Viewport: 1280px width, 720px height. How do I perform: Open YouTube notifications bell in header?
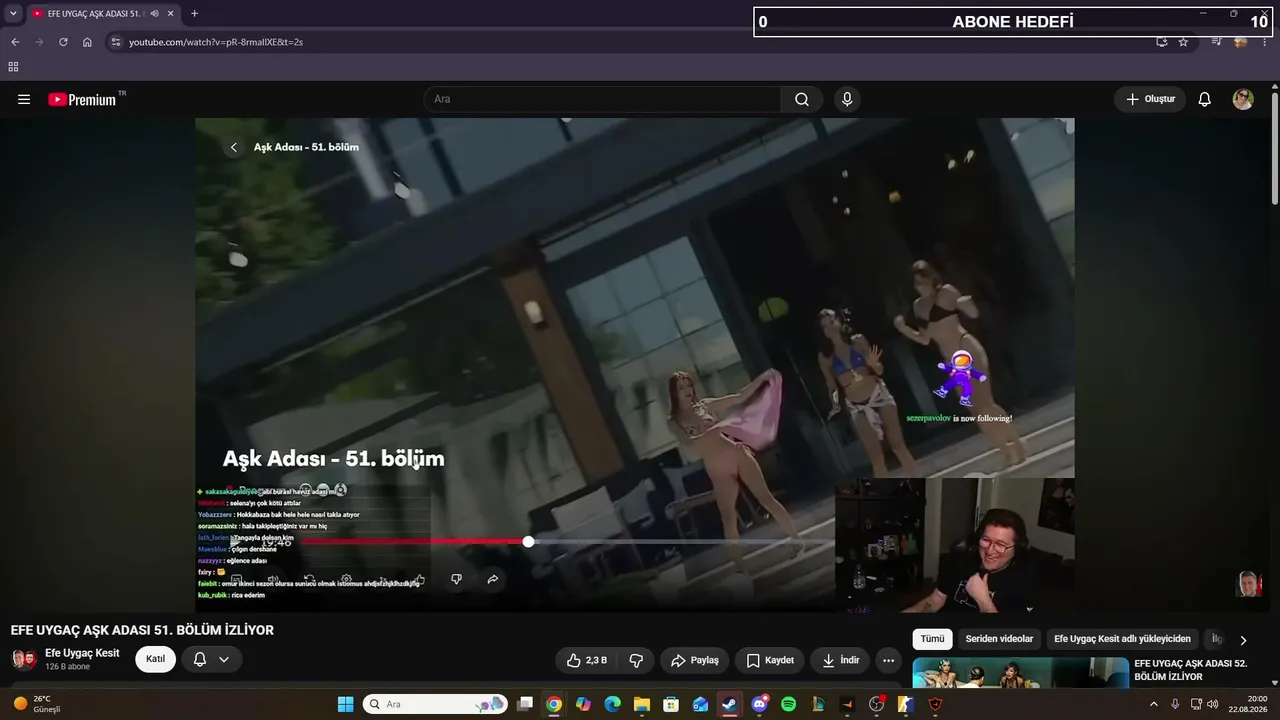[x=1205, y=99]
